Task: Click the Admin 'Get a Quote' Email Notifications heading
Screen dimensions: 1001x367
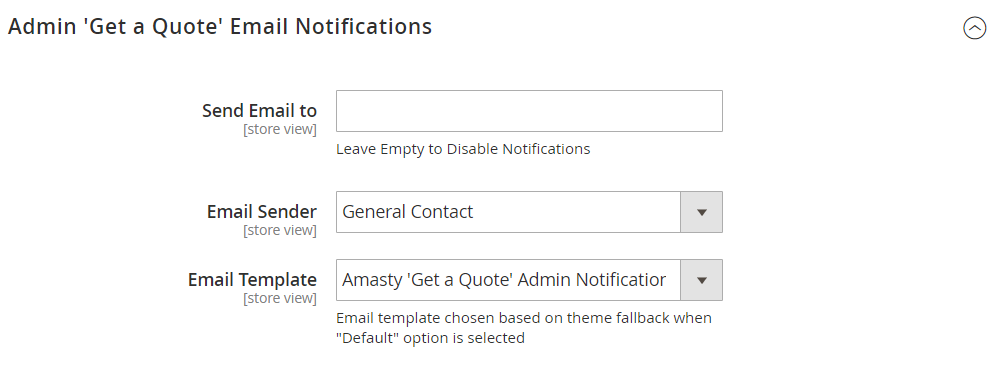Action: [x=220, y=27]
